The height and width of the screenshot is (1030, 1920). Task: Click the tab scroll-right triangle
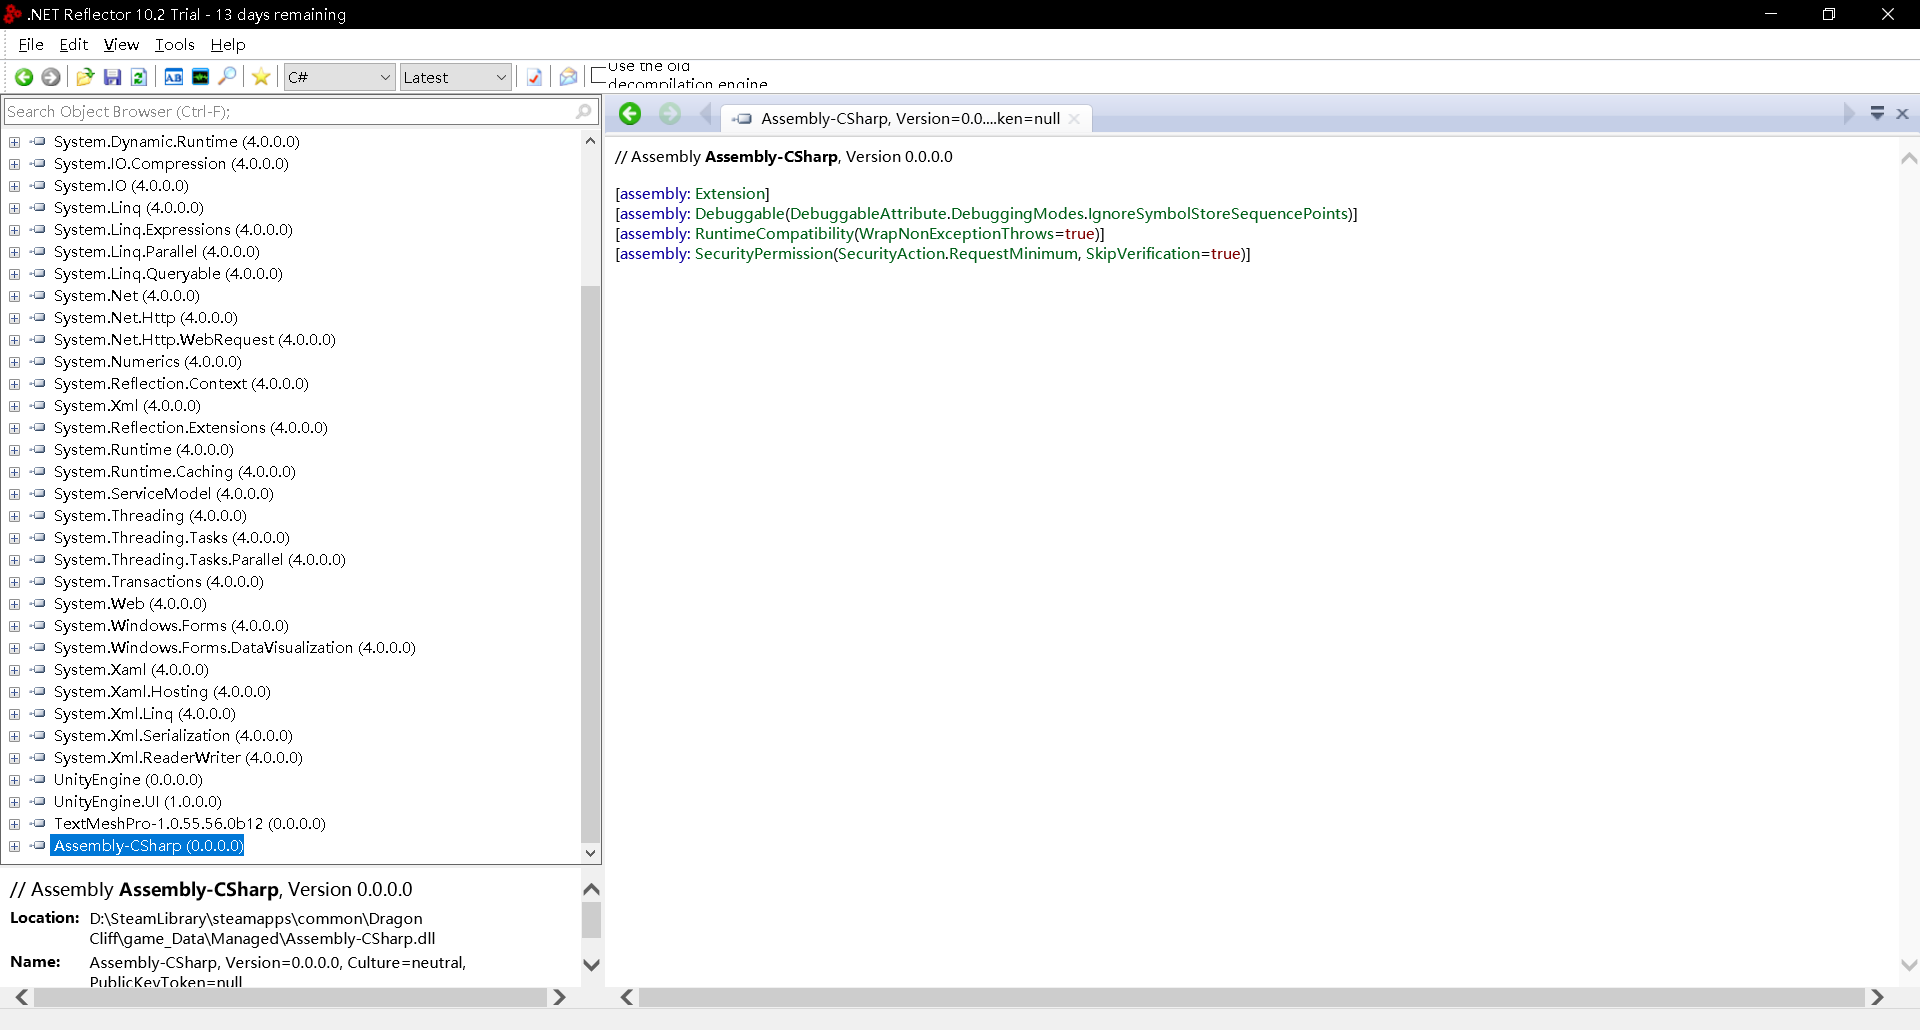pyautogui.click(x=1848, y=114)
